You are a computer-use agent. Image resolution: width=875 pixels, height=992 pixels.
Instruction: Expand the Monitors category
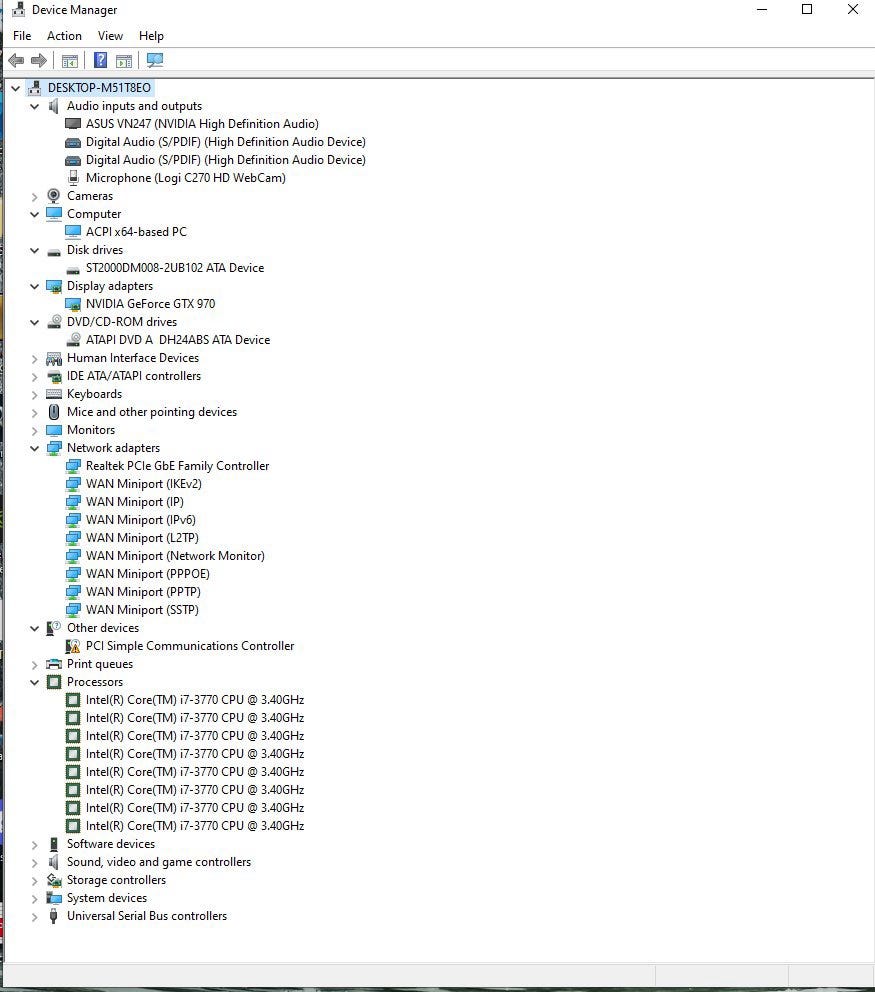click(x=35, y=431)
